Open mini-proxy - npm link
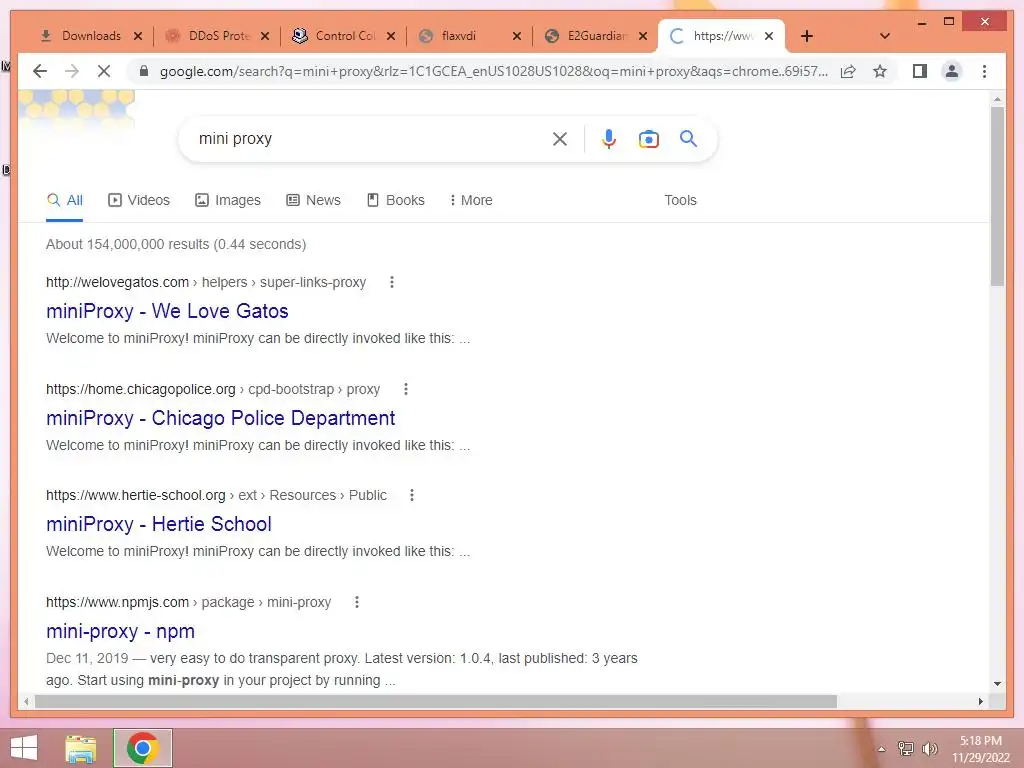The image size is (1024, 768). click(x=120, y=631)
